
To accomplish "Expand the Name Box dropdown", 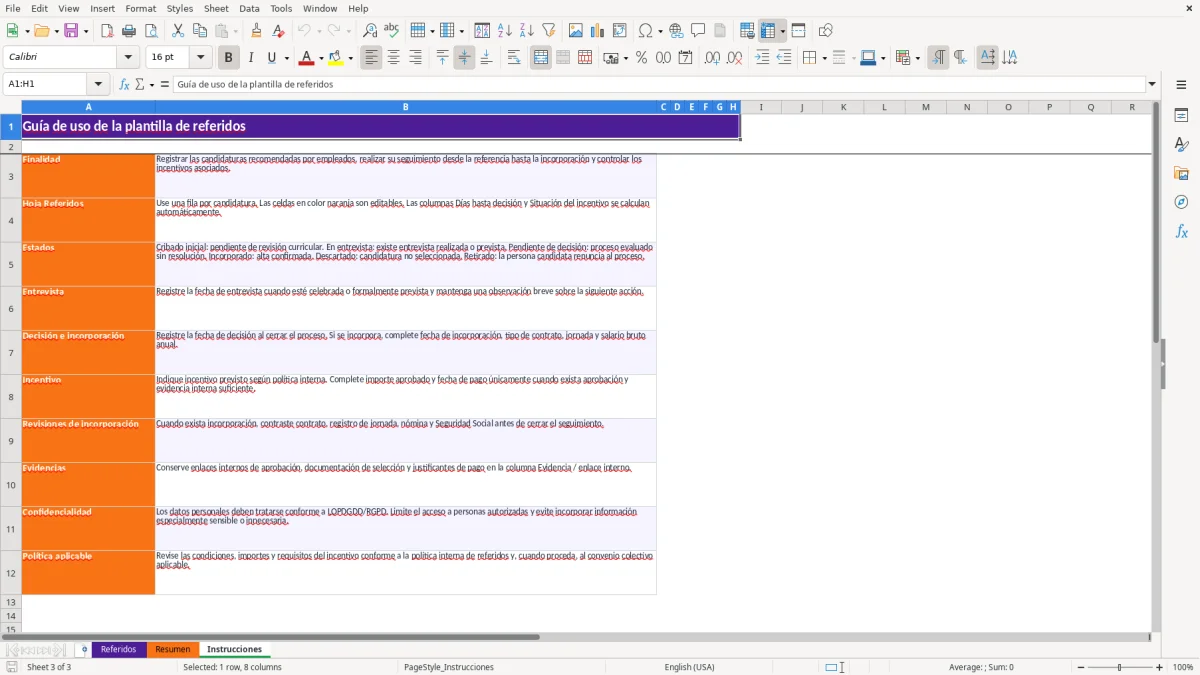I will point(99,84).
